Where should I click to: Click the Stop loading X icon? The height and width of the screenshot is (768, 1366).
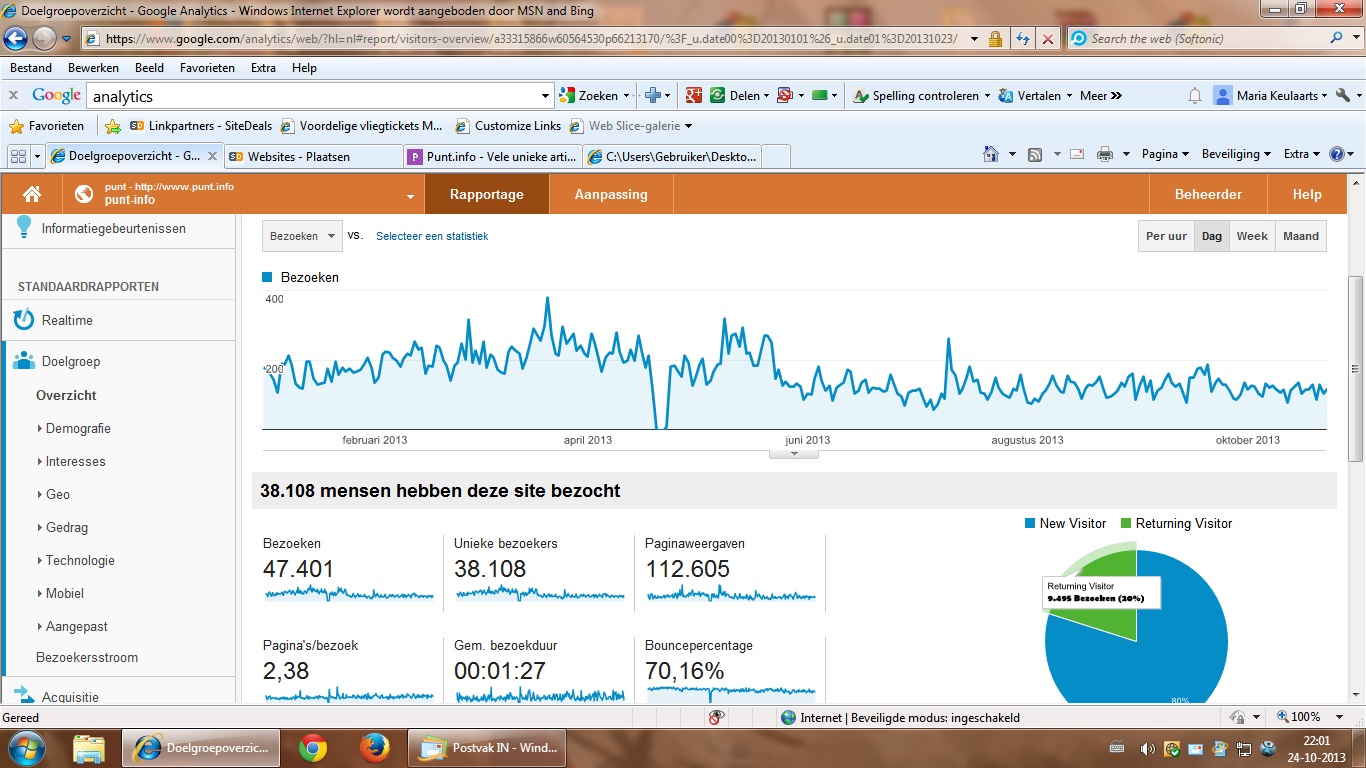pos(1047,39)
